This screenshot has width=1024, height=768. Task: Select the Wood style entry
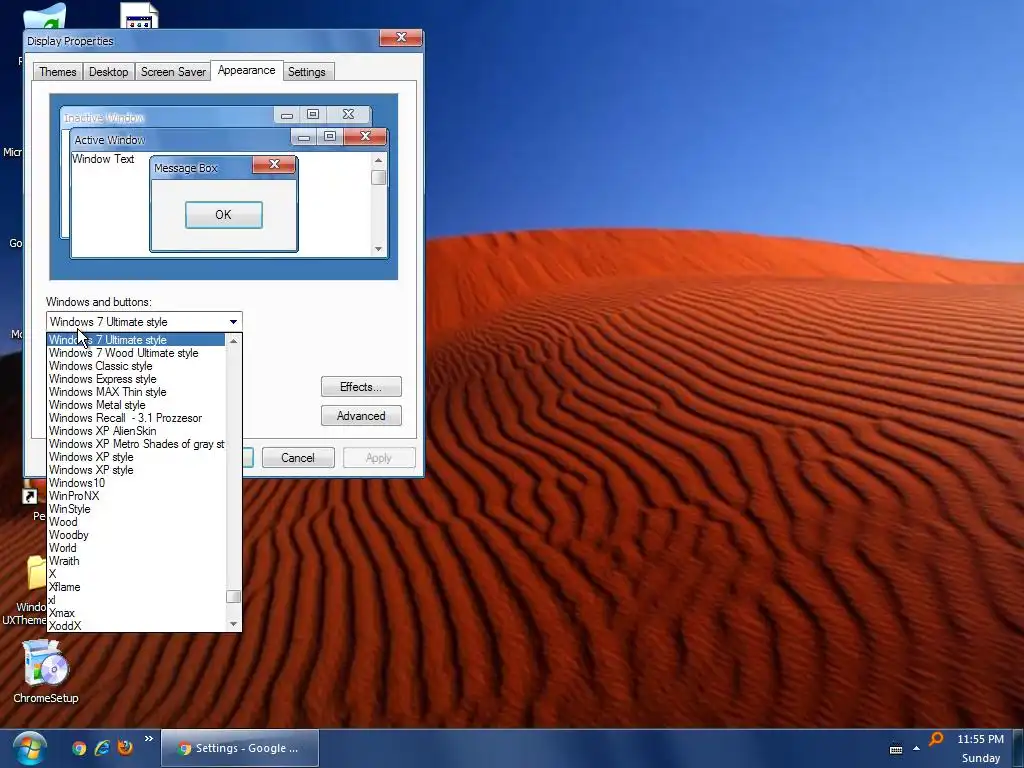(136, 522)
